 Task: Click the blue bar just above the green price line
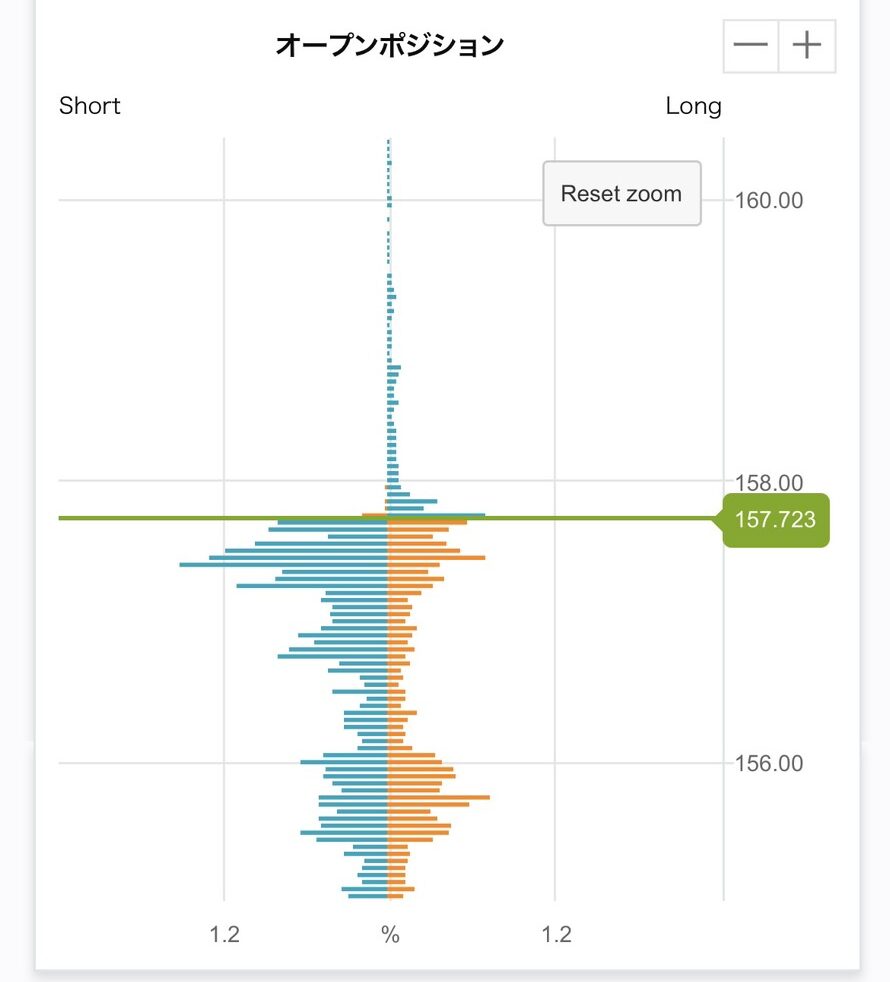click(x=436, y=515)
